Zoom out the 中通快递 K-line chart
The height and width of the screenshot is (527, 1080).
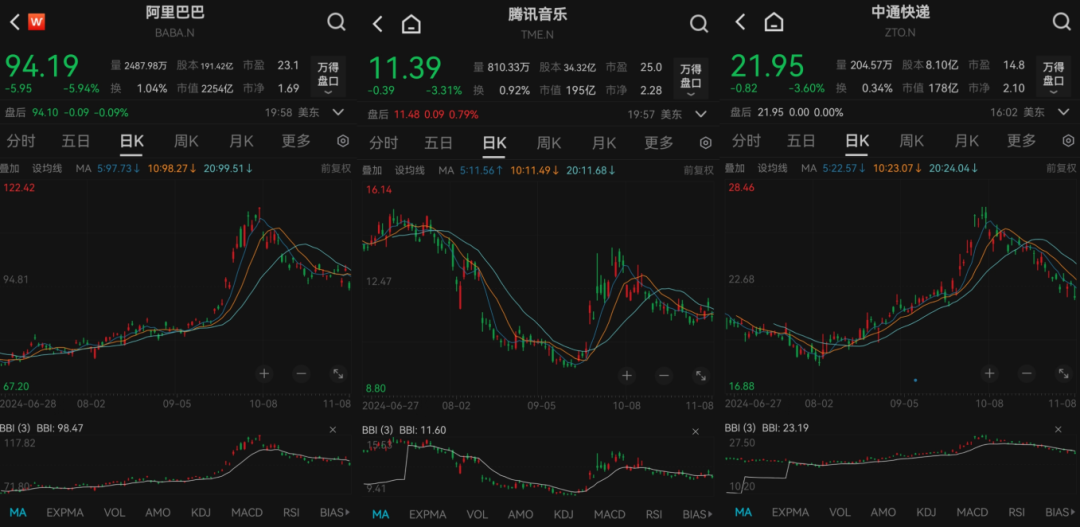point(1027,374)
